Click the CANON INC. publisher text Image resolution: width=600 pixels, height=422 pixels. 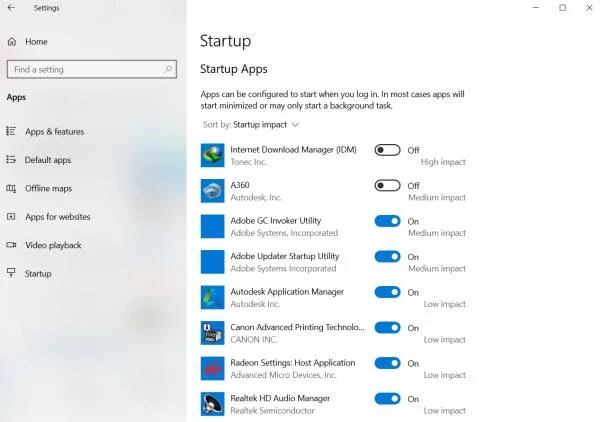tap(254, 339)
